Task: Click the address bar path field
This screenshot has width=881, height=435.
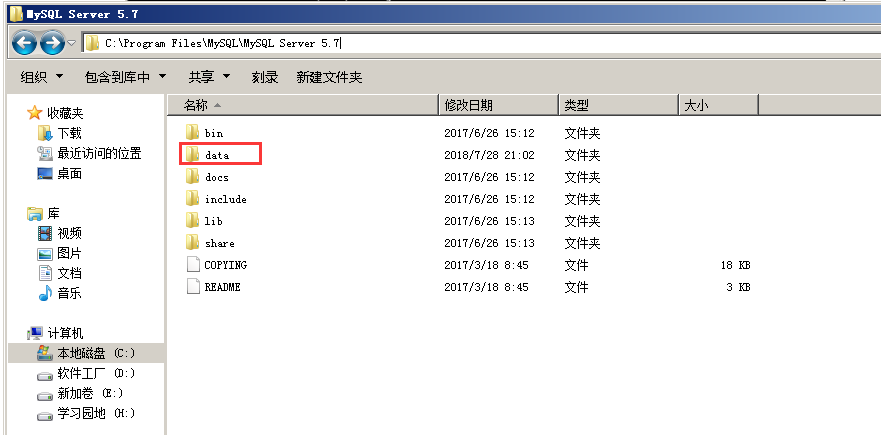Action: point(483,43)
